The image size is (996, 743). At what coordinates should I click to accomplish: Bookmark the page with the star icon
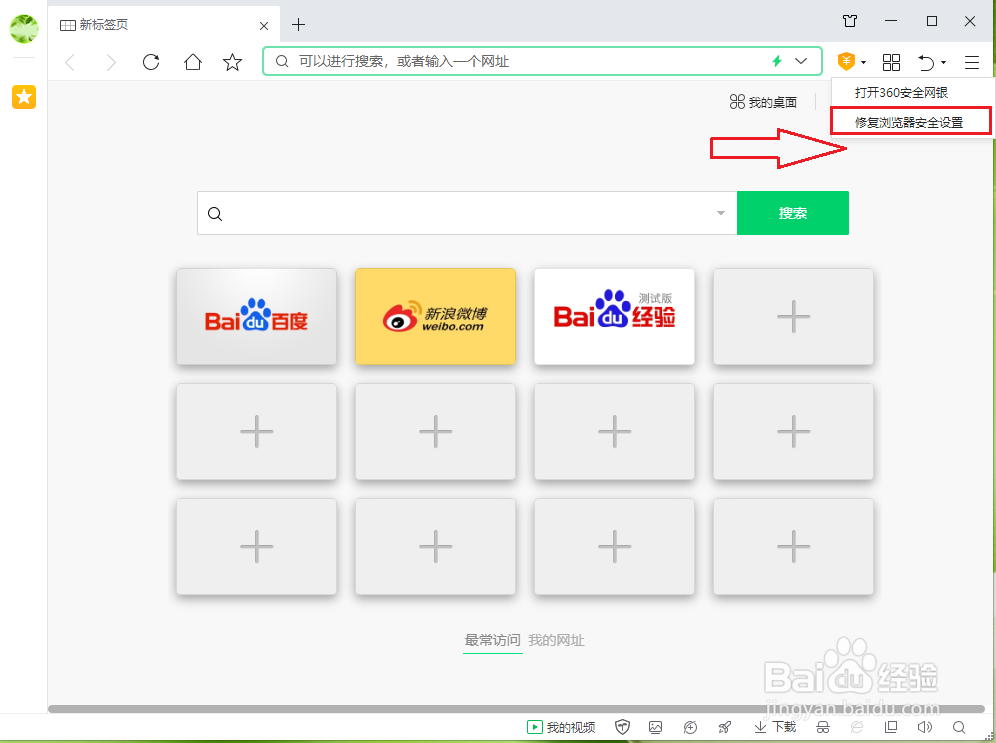click(x=232, y=62)
